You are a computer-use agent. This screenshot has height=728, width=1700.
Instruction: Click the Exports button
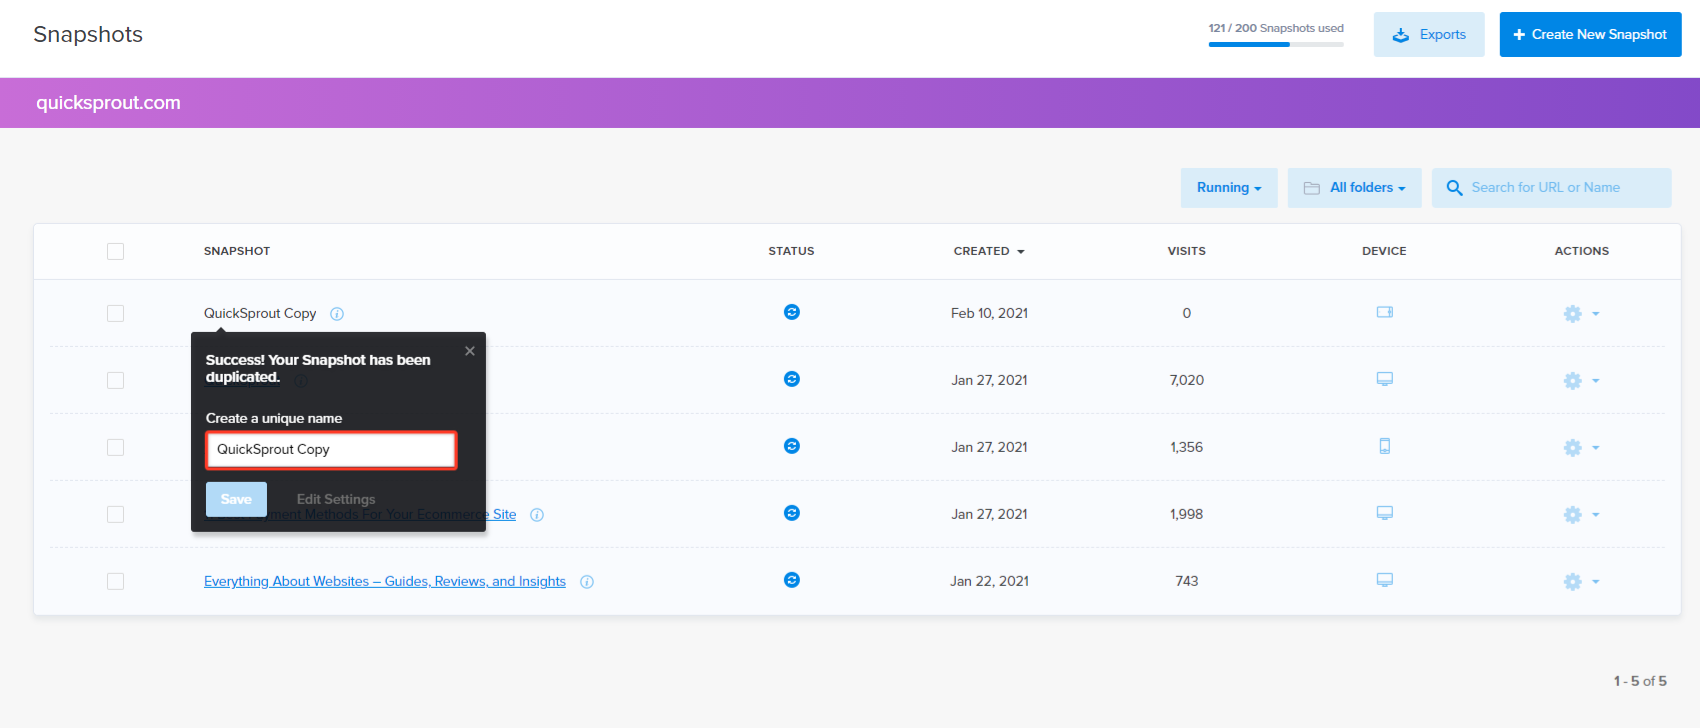tap(1429, 34)
